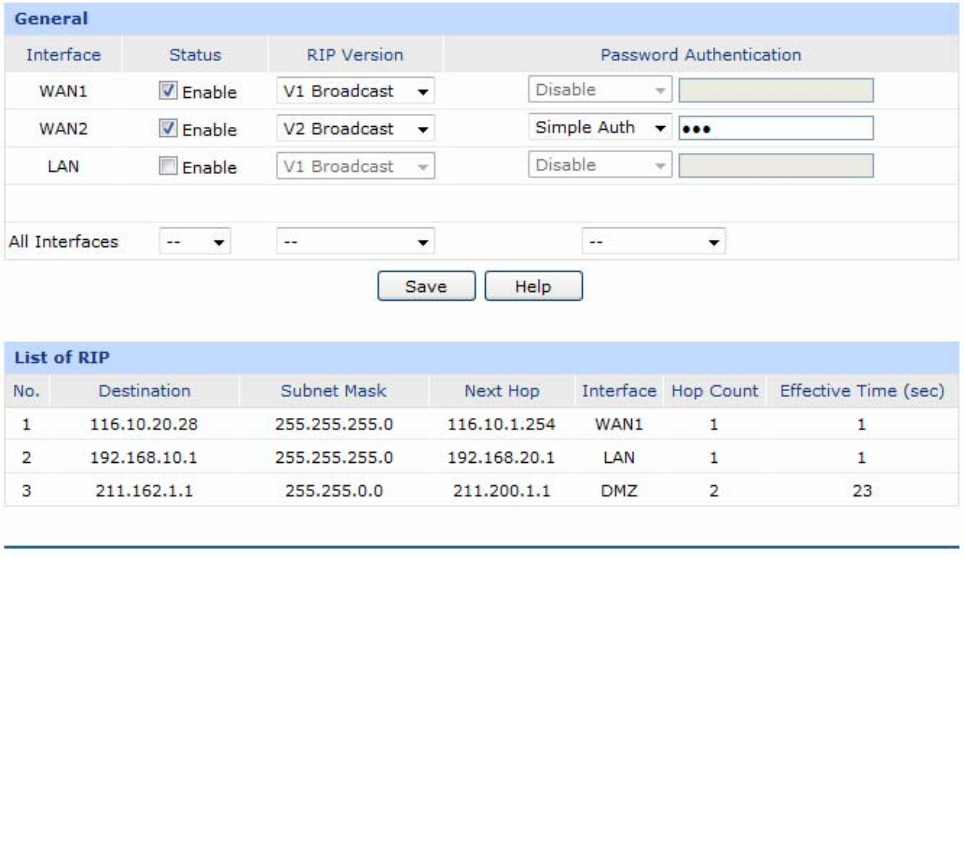Open WAN2 RIP Version dropdown

point(354,129)
